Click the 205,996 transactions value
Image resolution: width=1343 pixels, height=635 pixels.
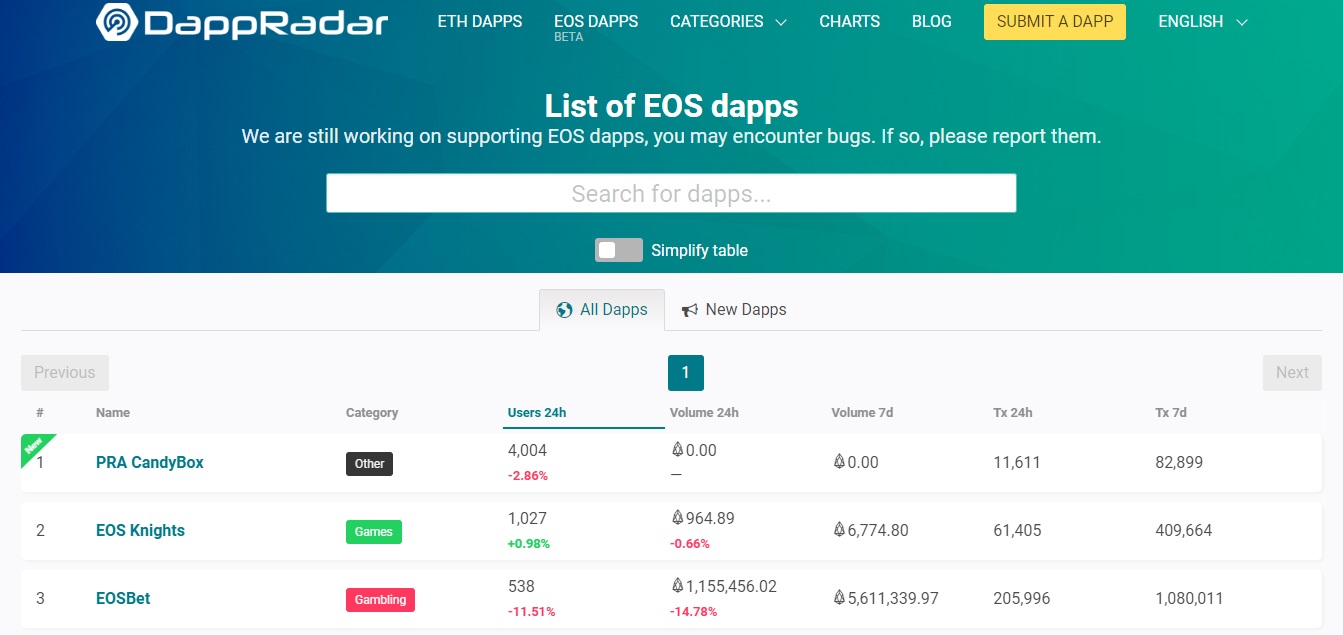(1022, 598)
